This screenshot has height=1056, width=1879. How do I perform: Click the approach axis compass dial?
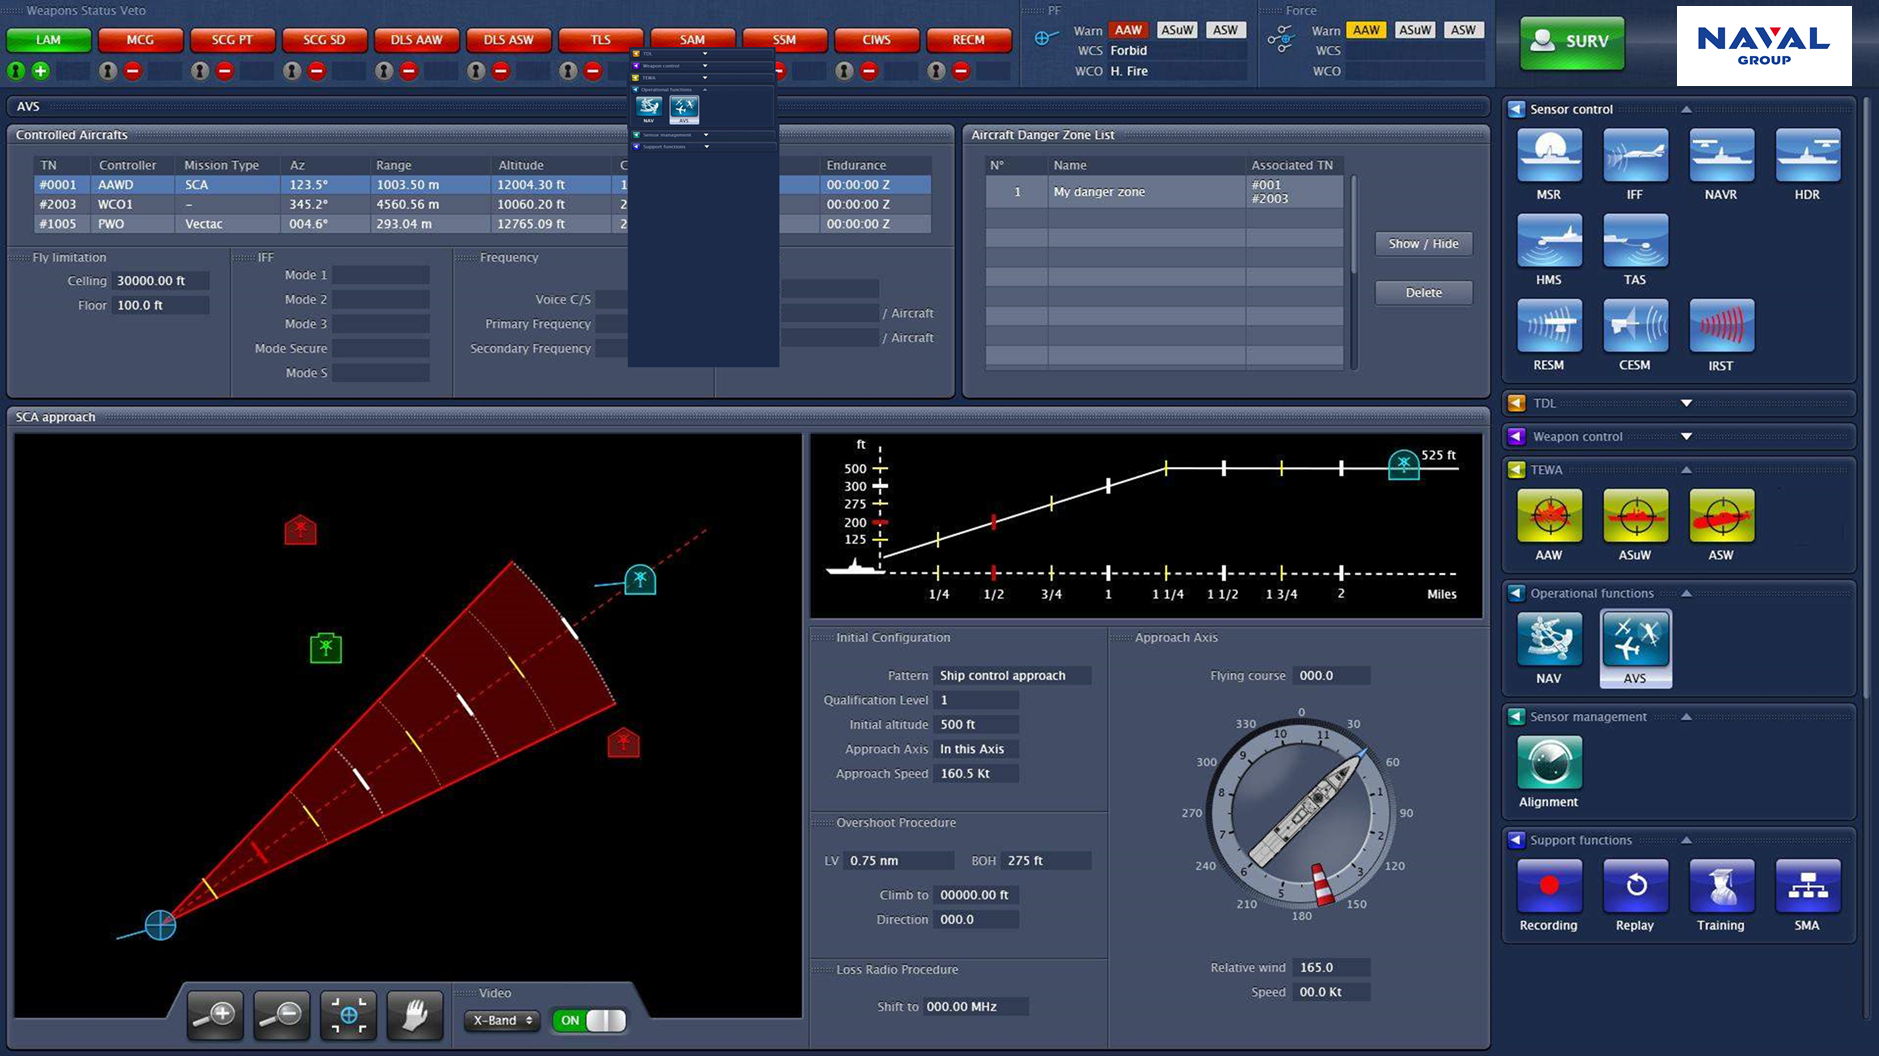(x=1300, y=811)
